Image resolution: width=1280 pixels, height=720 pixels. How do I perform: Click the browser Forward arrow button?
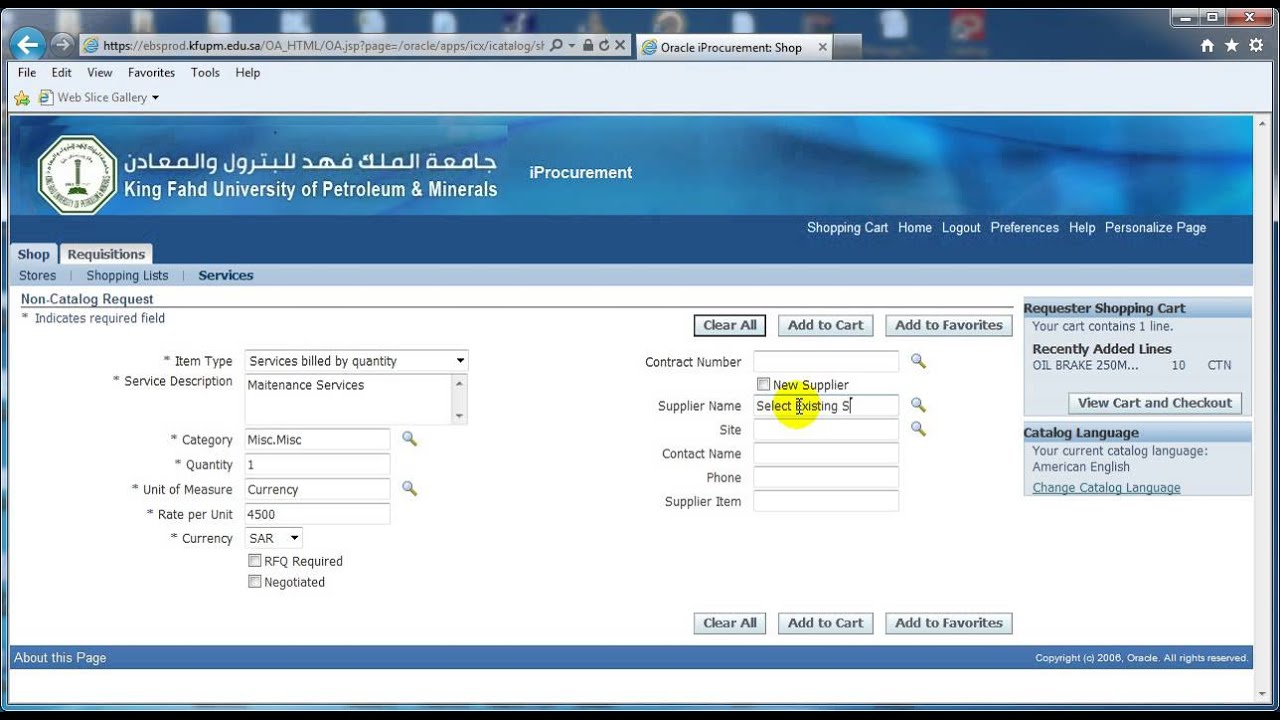(x=62, y=45)
